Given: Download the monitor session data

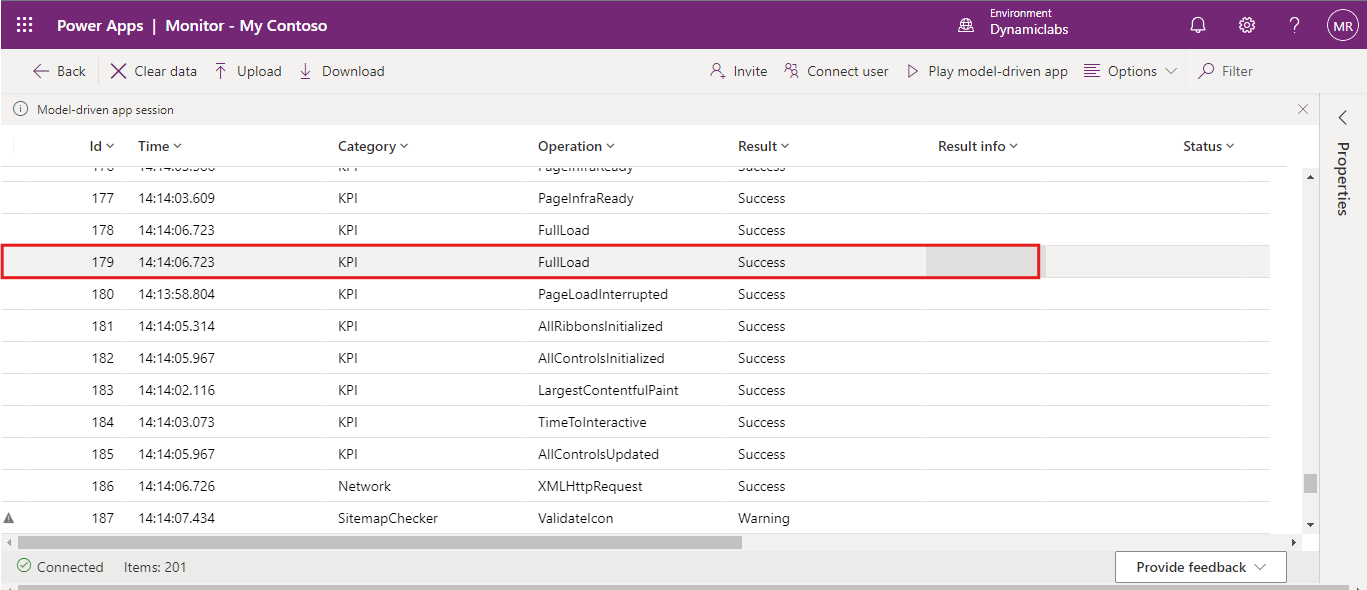Looking at the screenshot, I should pyautogui.click(x=341, y=71).
